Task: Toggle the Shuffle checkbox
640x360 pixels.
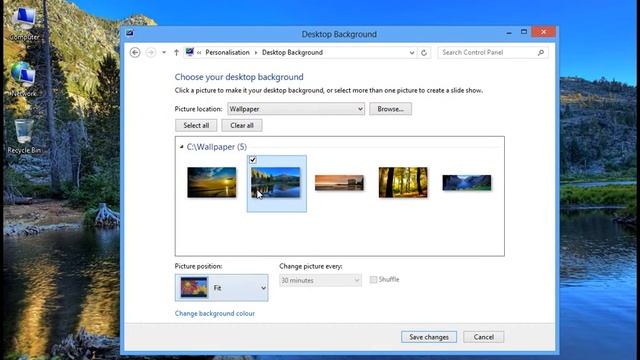Action: pyautogui.click(x=373, y=280)
